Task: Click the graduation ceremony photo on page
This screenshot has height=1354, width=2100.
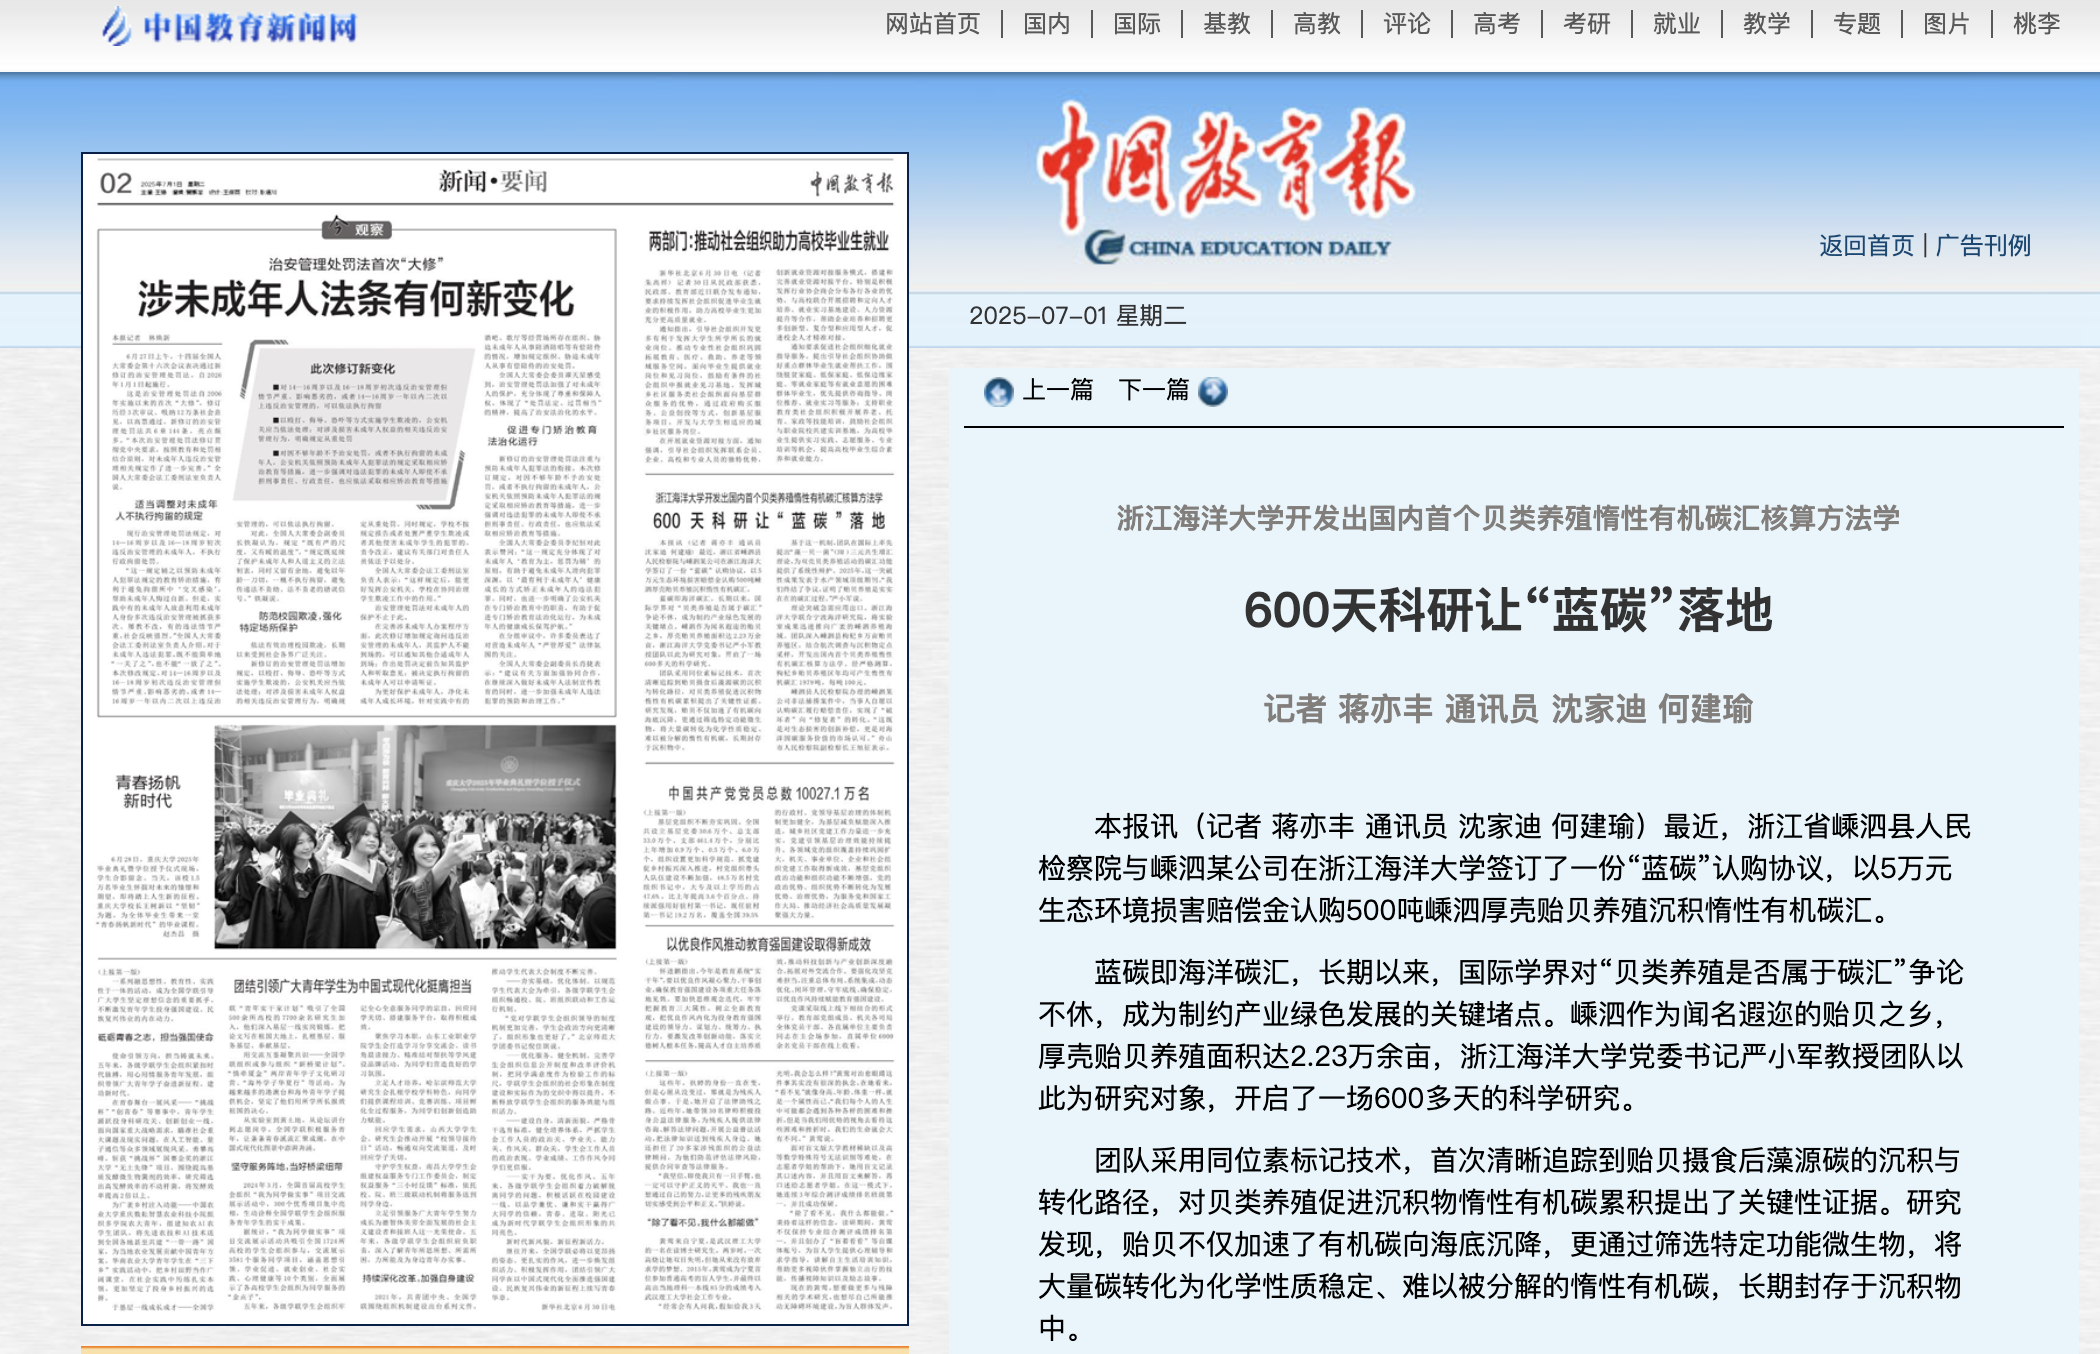Action: [x=415, y=837]
